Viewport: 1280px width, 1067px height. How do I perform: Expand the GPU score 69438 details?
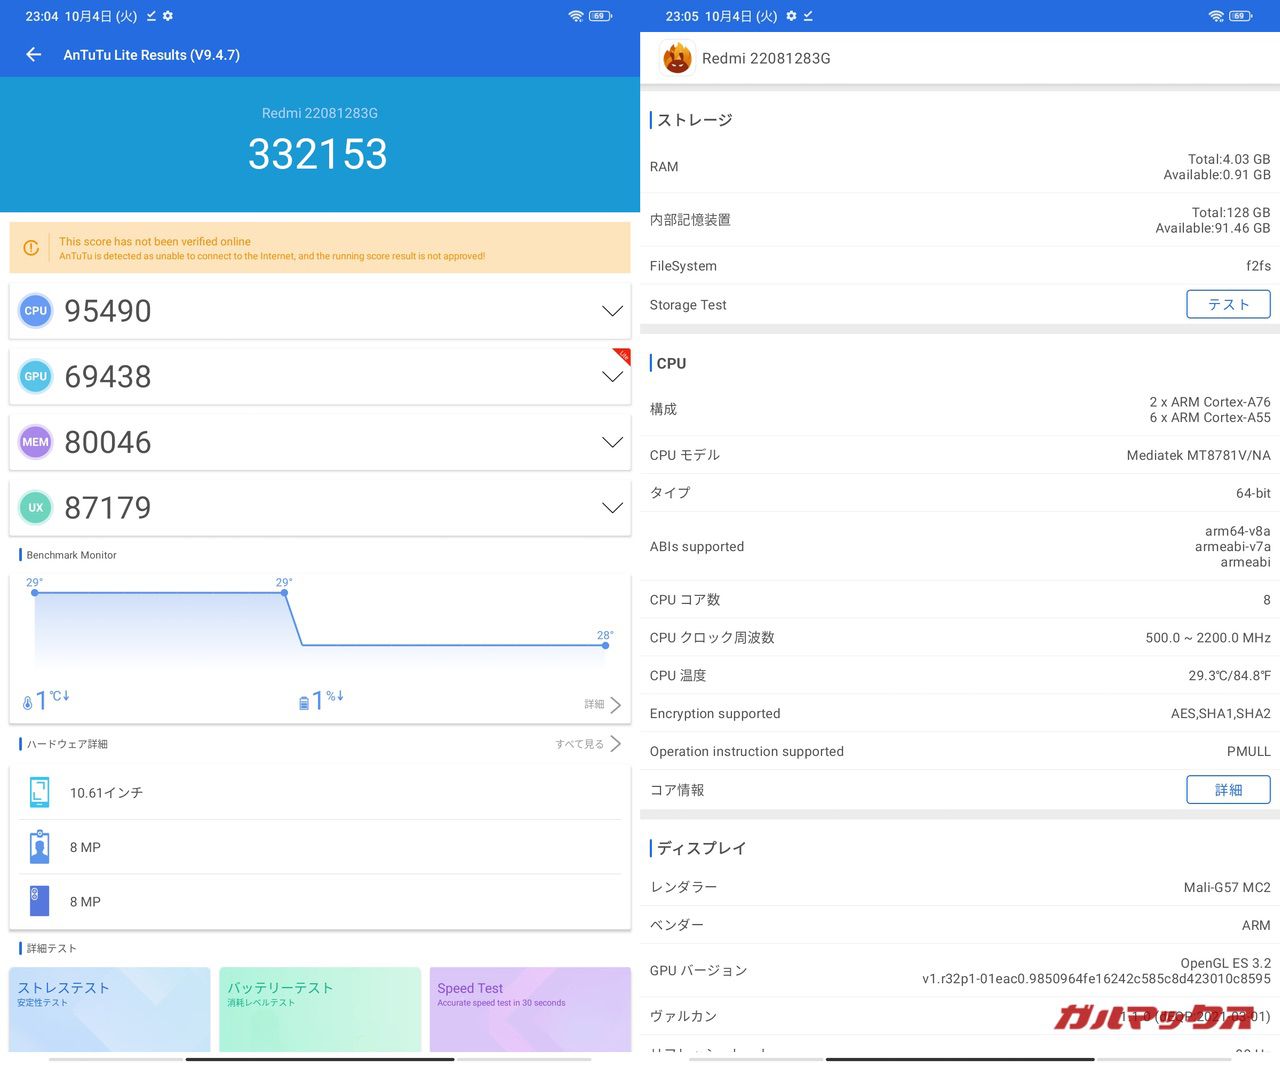tap(612, 377)
